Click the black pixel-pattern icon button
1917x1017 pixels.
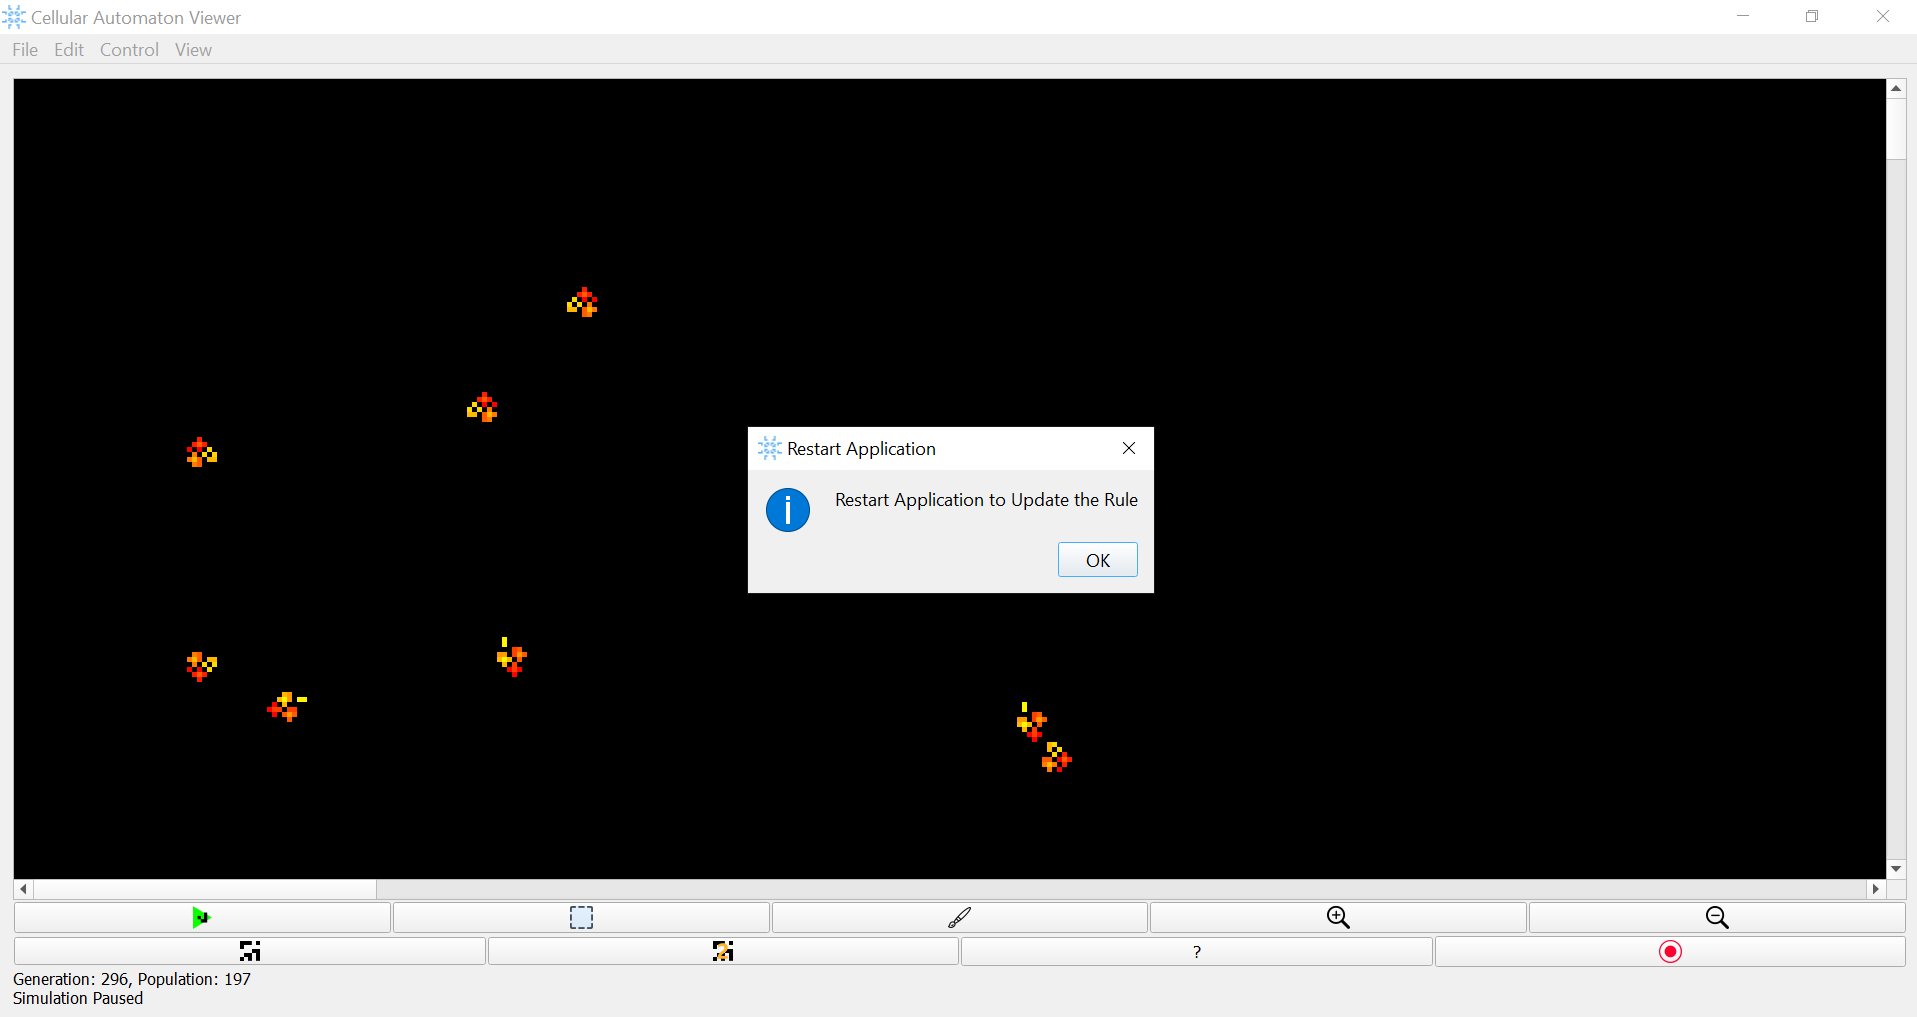tap(250, 951)
